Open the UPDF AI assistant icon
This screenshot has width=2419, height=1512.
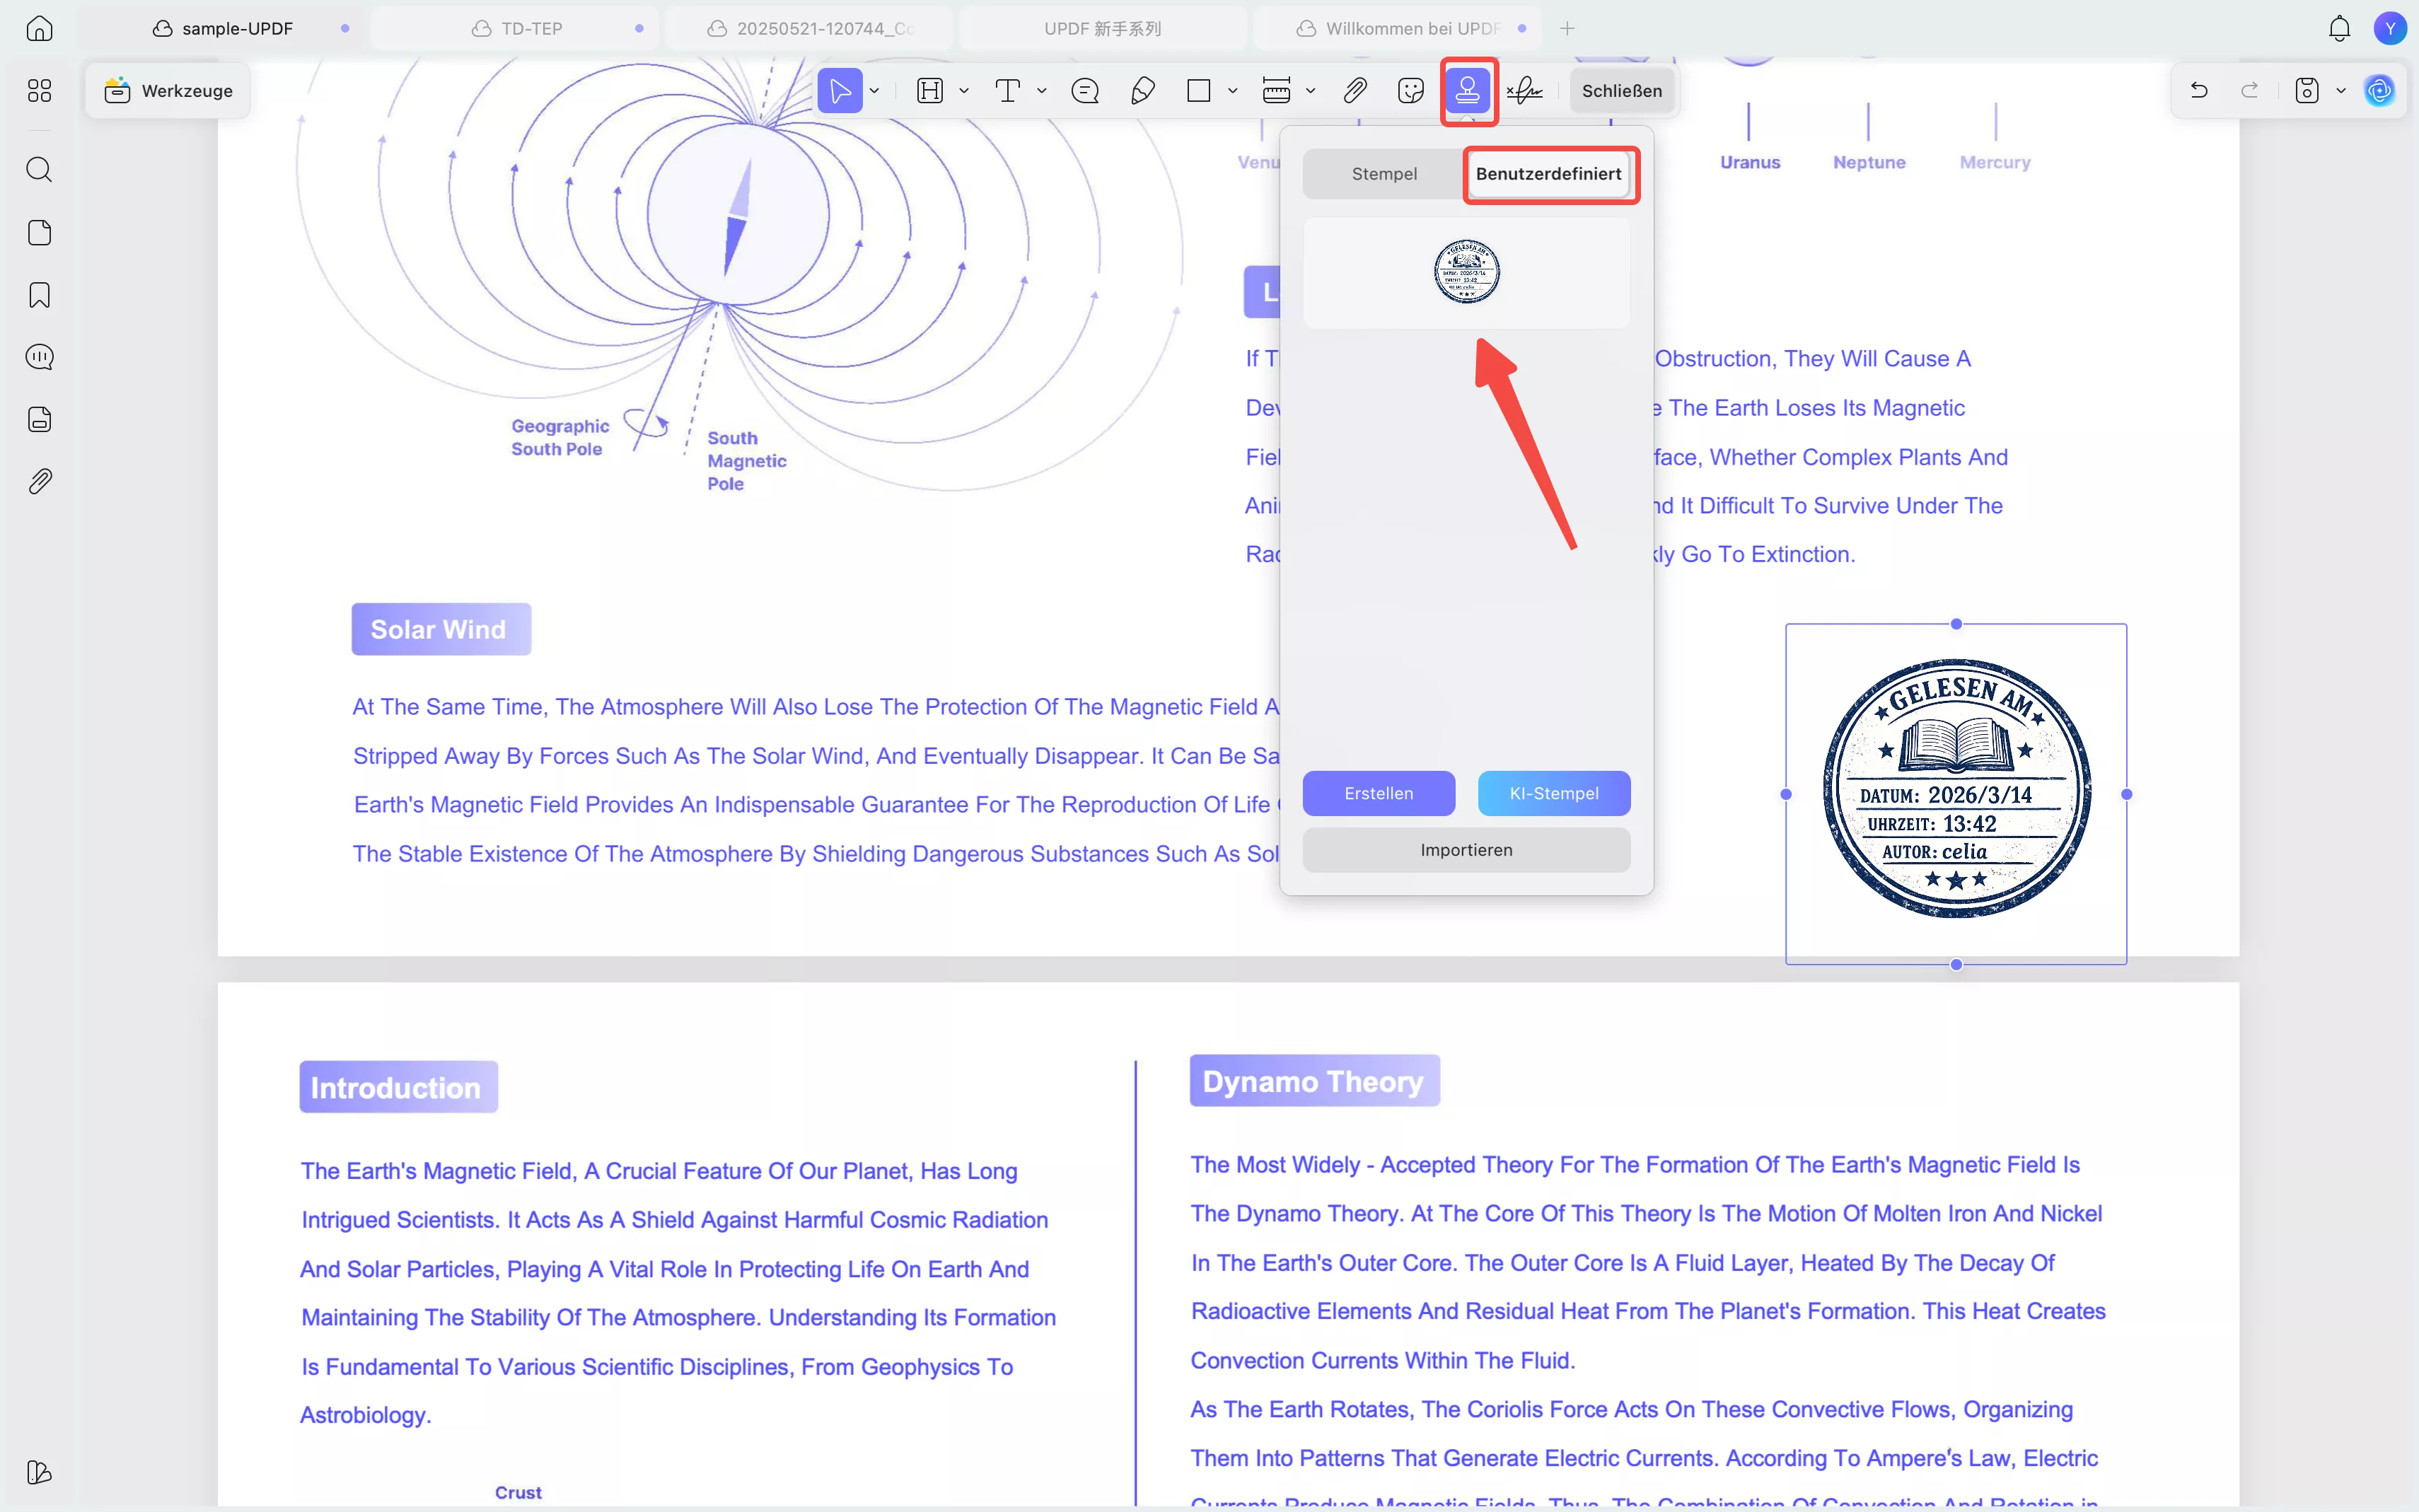pos(2379,91)
